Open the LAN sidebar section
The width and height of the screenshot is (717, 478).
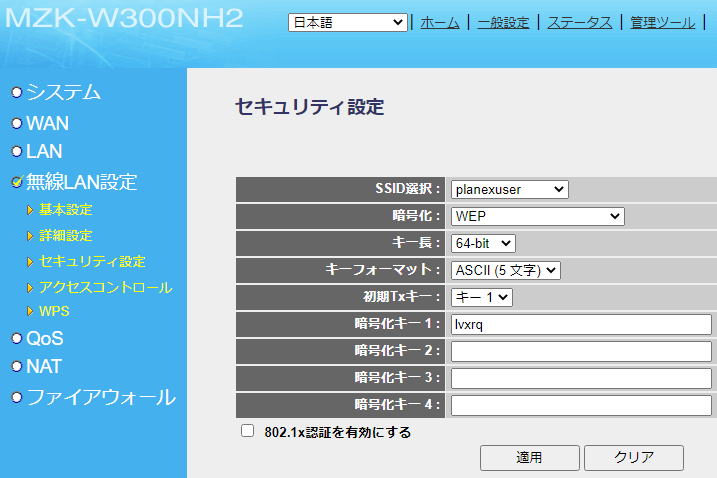[x=44, y=152]
